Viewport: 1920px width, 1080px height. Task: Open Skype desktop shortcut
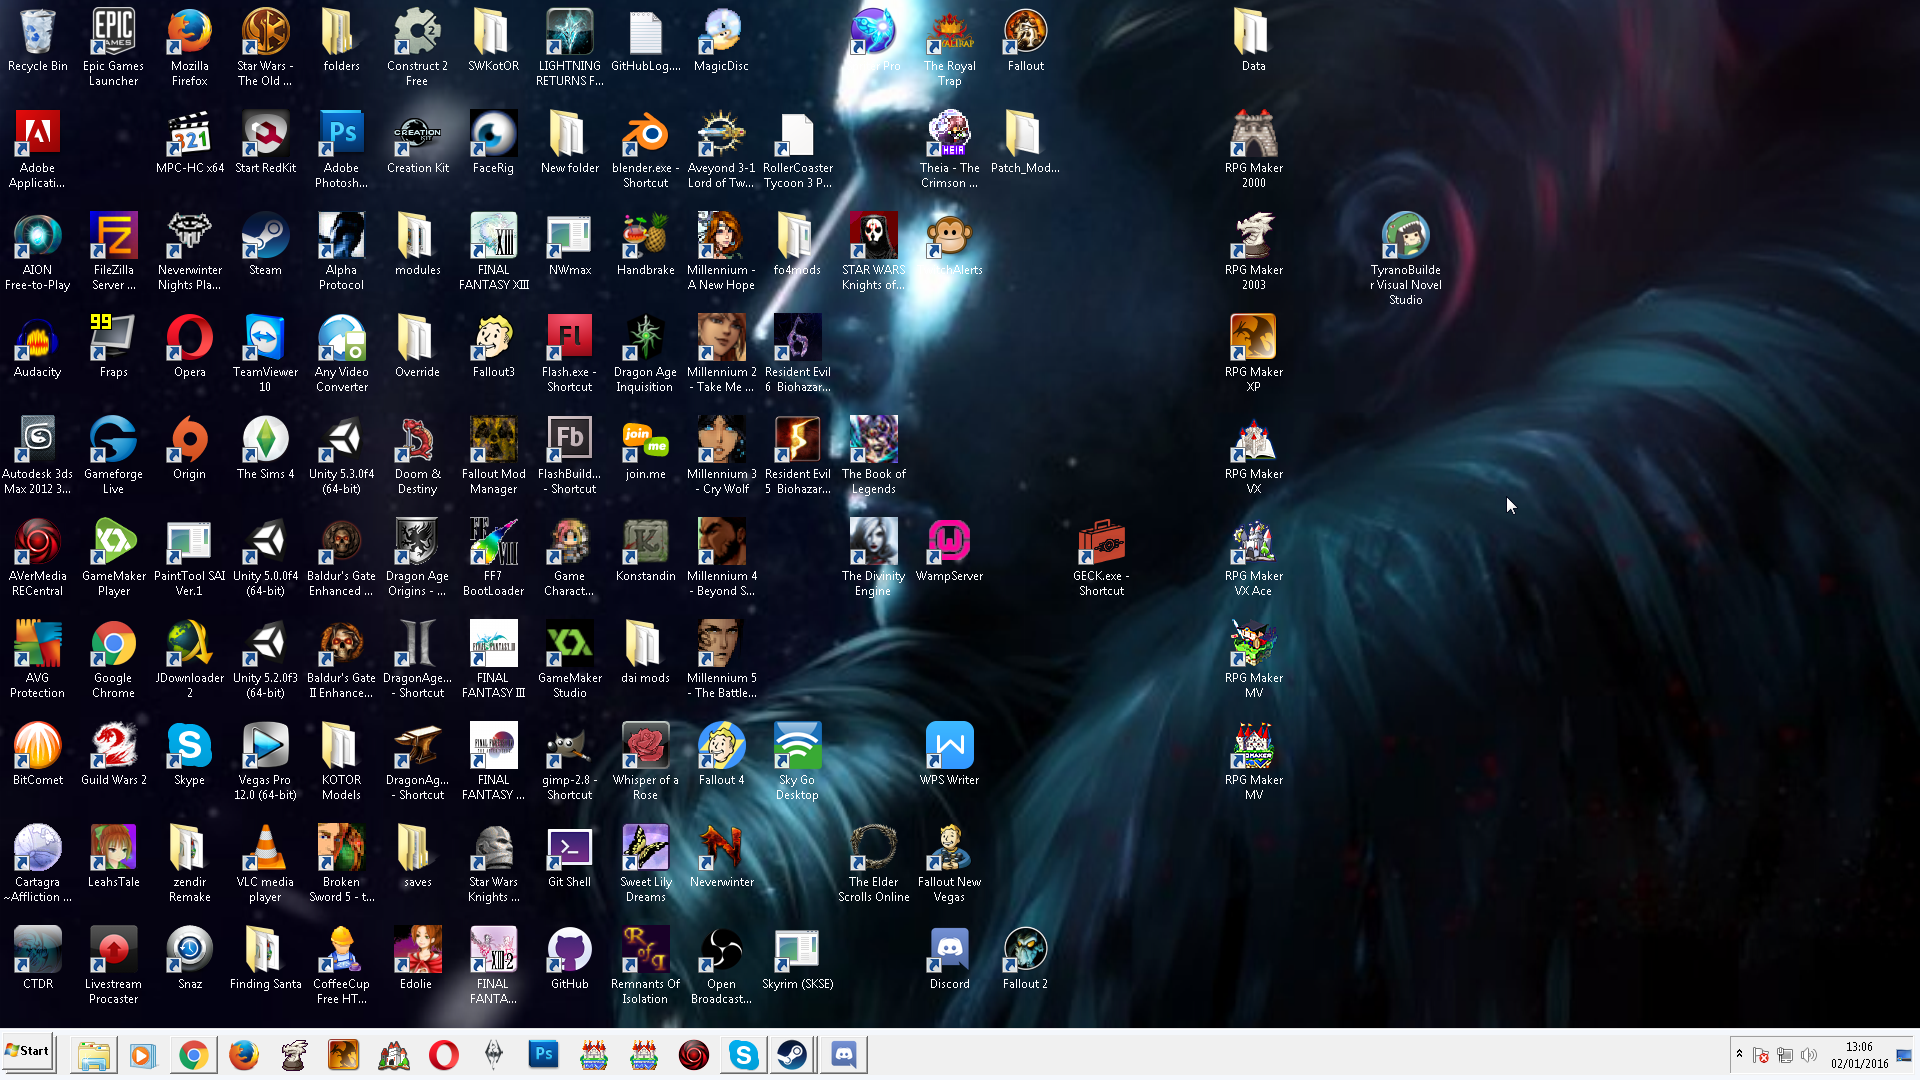tap(189, 755)
